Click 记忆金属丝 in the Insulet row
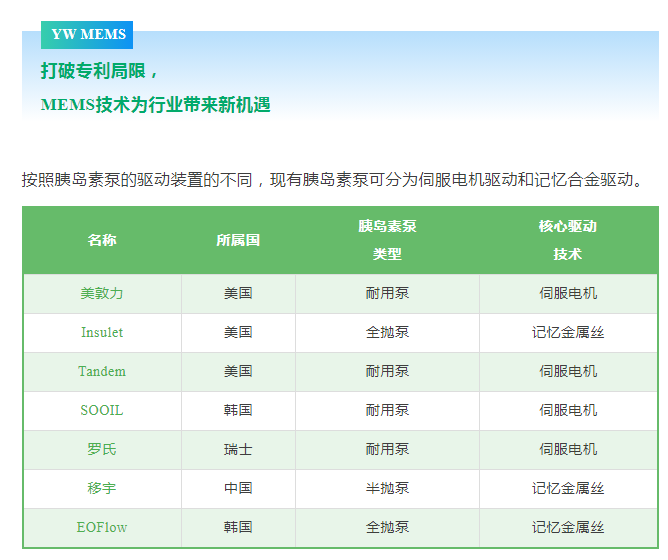Screen dimensions: 668x560 click(x=568, y=332)
